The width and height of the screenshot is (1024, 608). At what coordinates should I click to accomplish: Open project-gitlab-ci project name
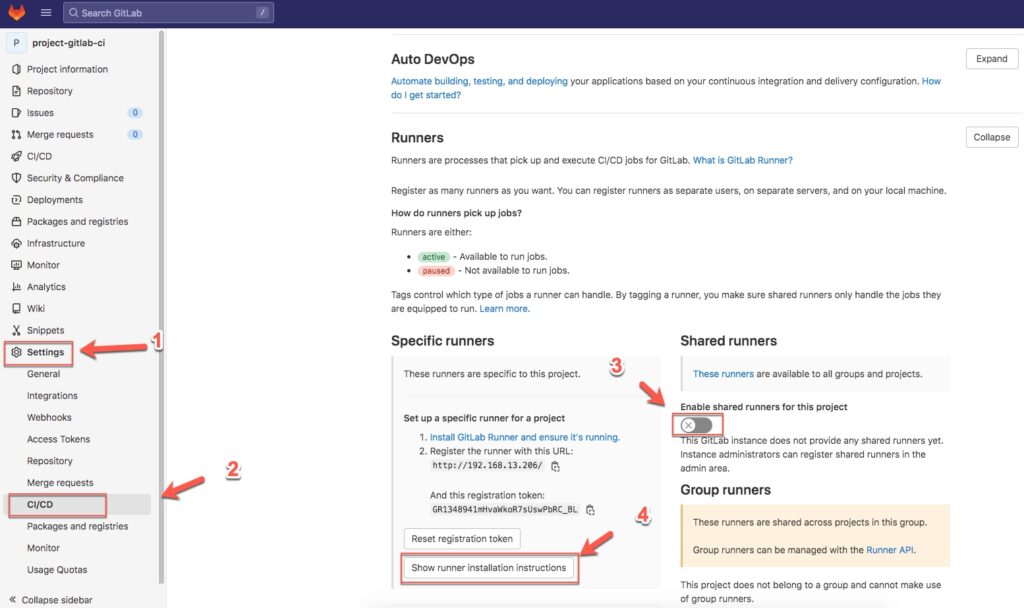tap(69, 42)
